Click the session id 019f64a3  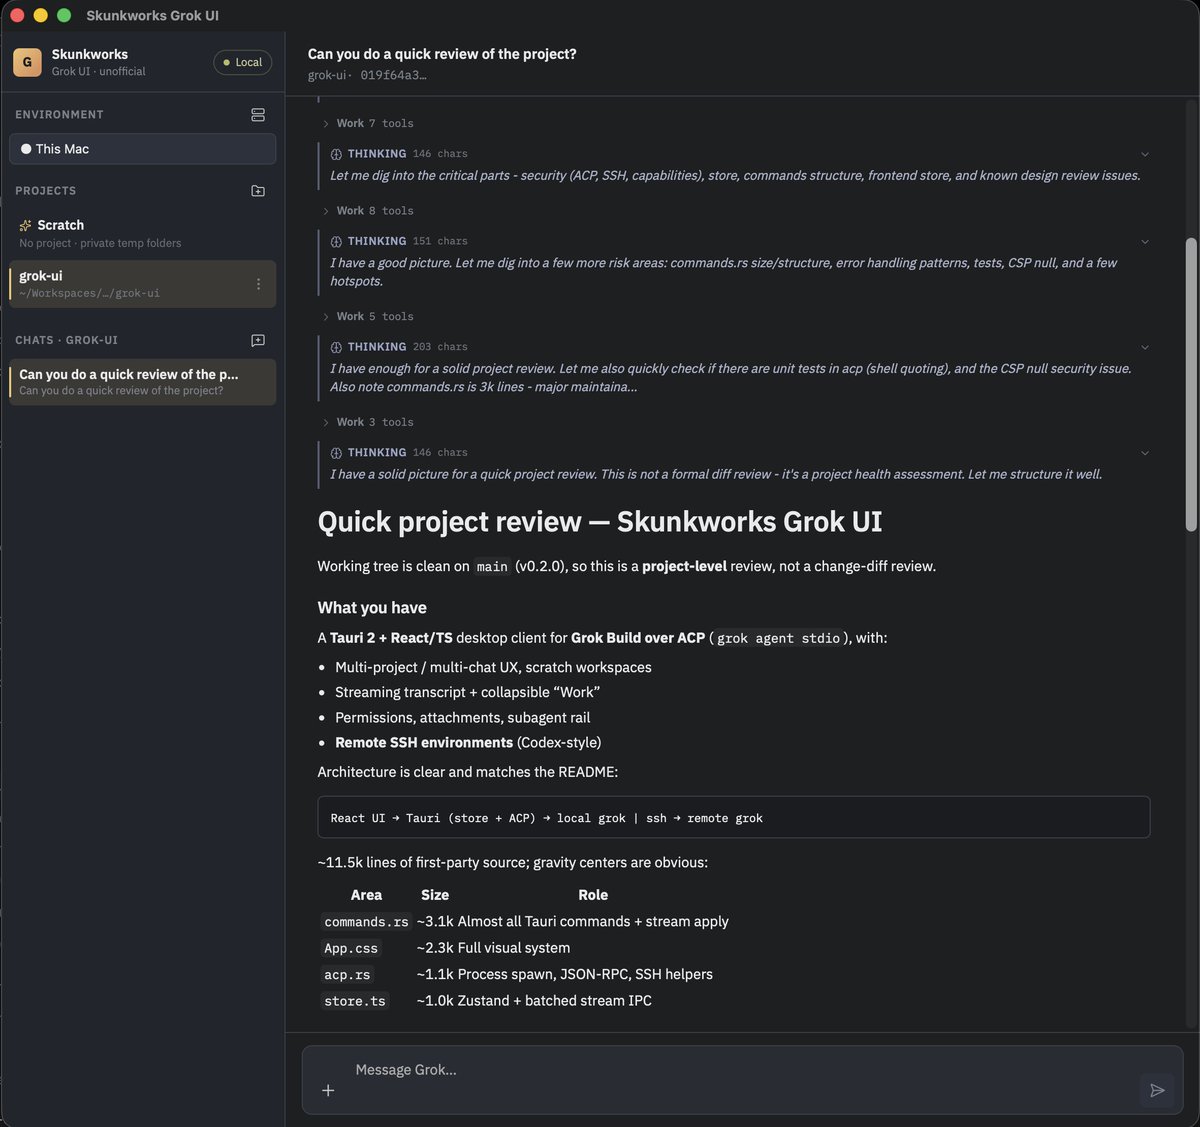point(393,75)
